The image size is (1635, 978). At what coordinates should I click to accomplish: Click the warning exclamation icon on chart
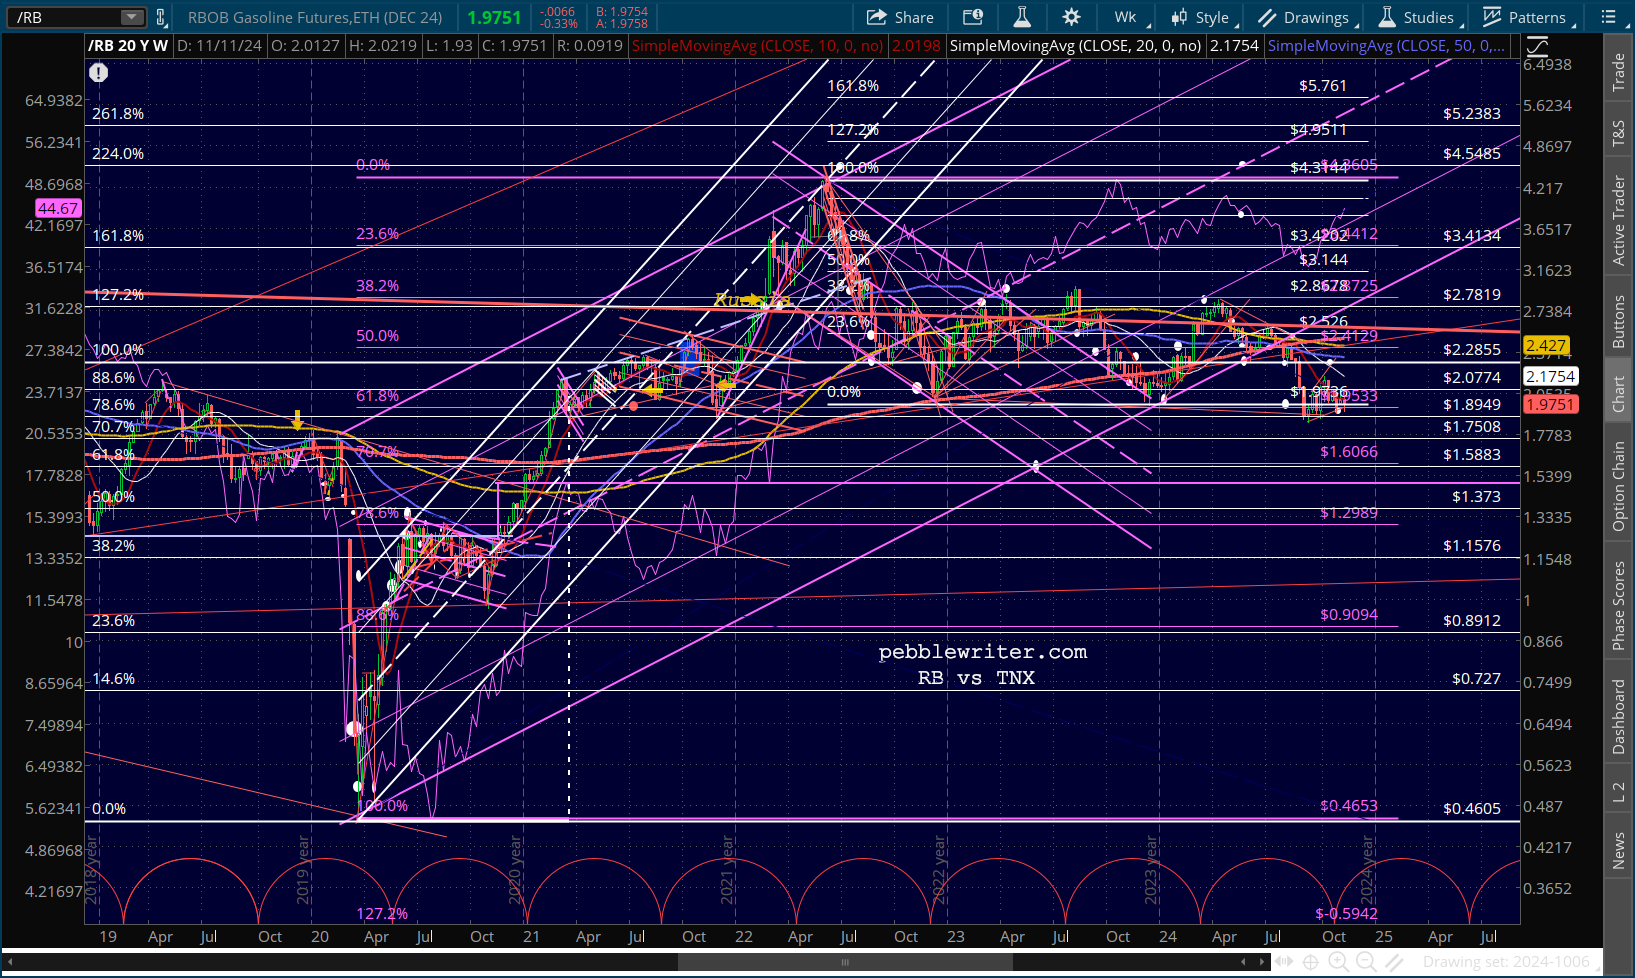98,72
